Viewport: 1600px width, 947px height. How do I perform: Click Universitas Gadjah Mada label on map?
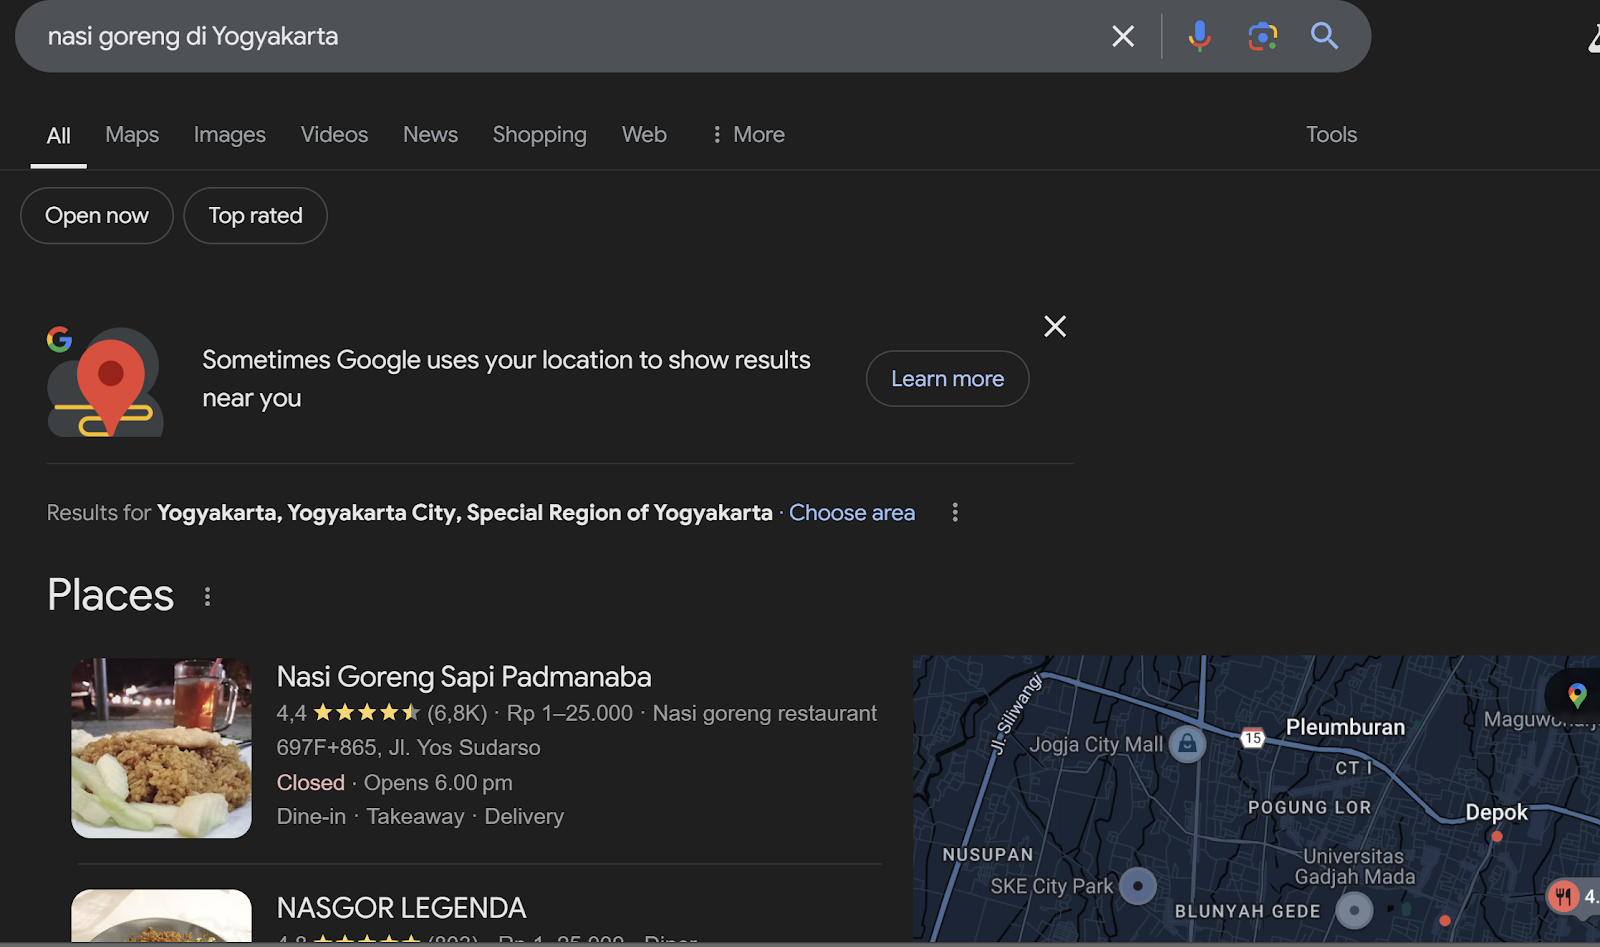tap(1354, 866)
